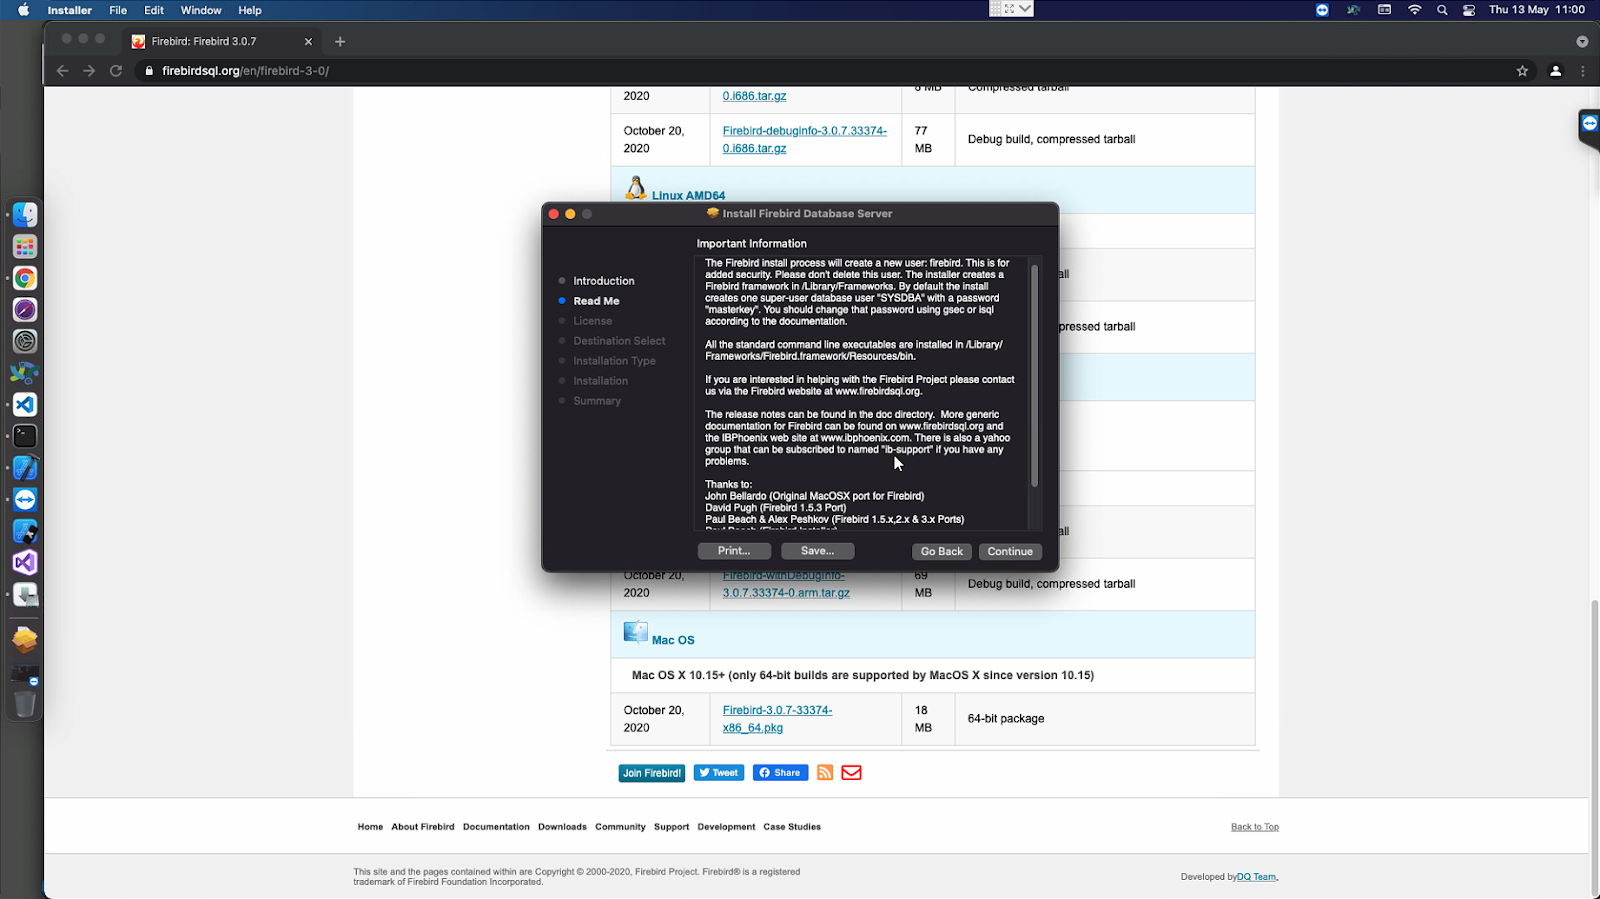Open Terminal from the Dock
Screen dimensions: 1600x899
(x=25, y=436)
